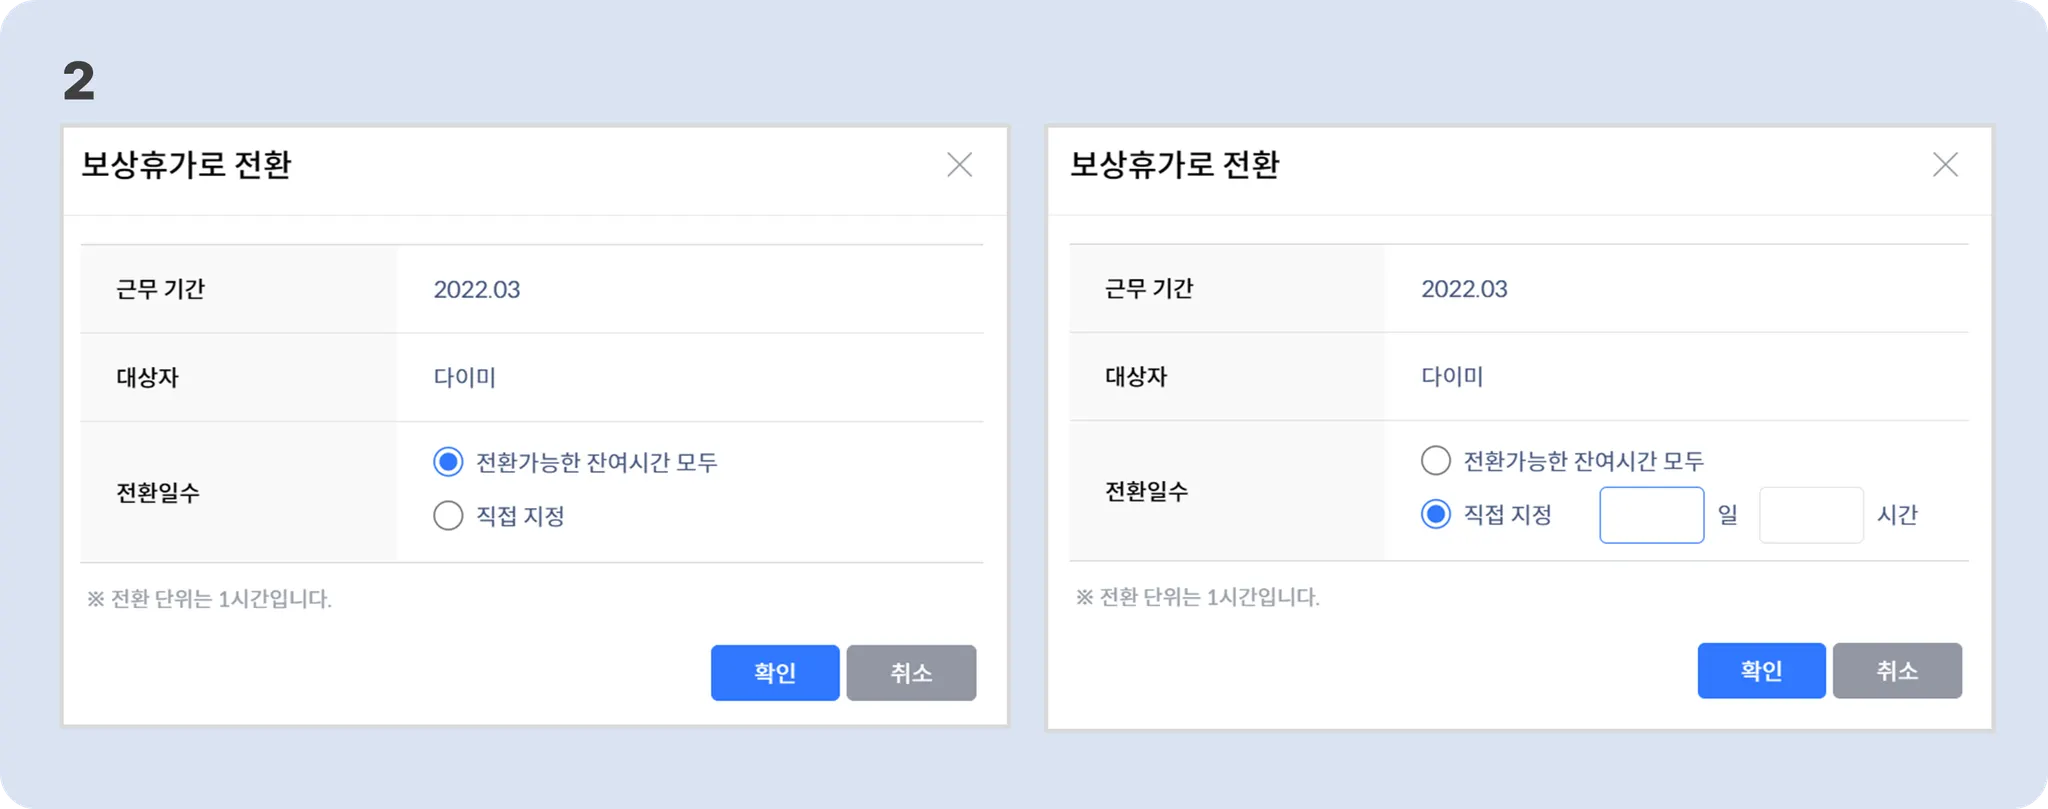Click the 2022.03 value in left dialog
This screenshot has height=809, width=2048.
[x=476, y=290]
